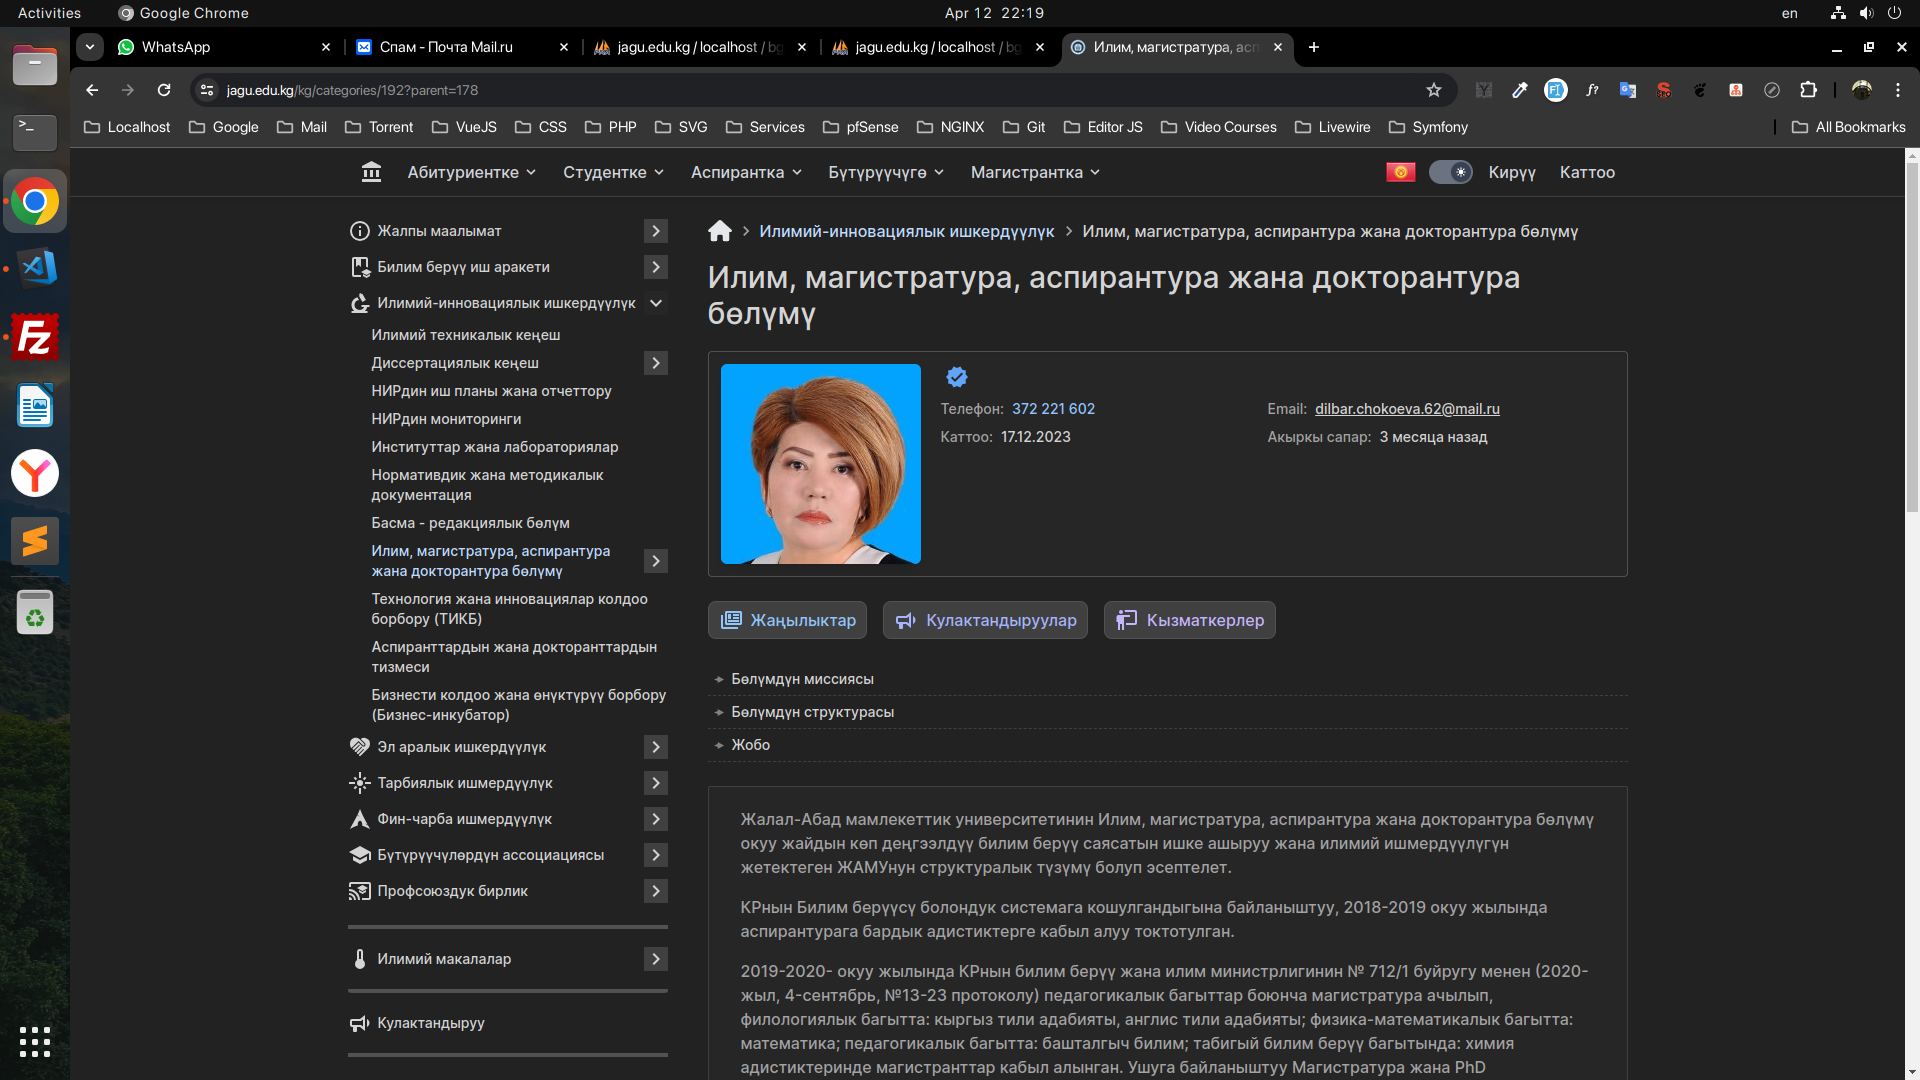Viewport: 1920px width, 1080px height.
Task: Open FileZilla from the dock
Action: (x=35, y=338)
